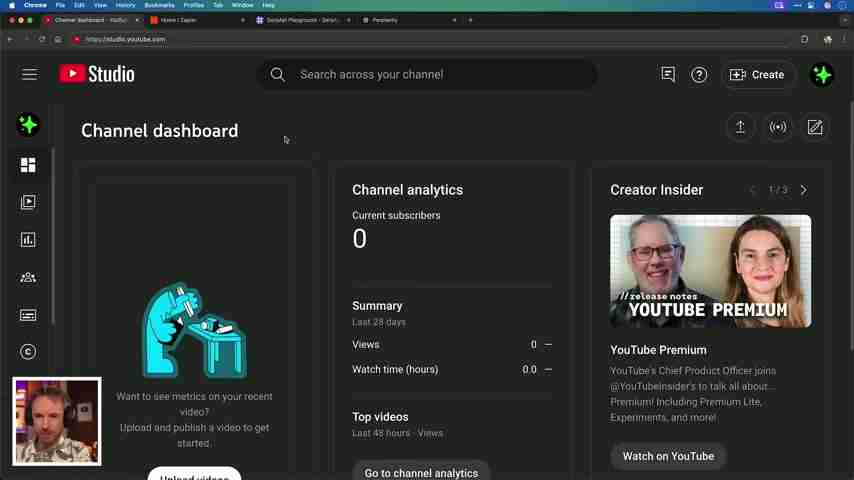Click Watch on YouTube button
Viewport: 854px width, 480px height.
coord(668,457)
